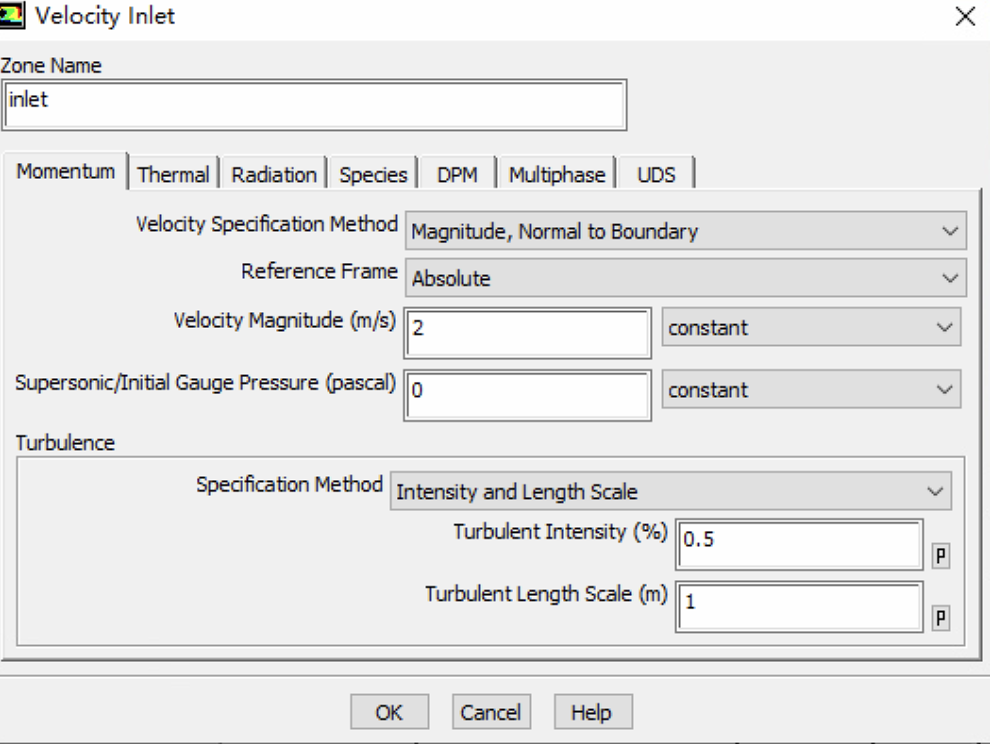Focus the Velocity Magnitude input field
The height and width of the screenshot is (744, 990).
(527, 333)
